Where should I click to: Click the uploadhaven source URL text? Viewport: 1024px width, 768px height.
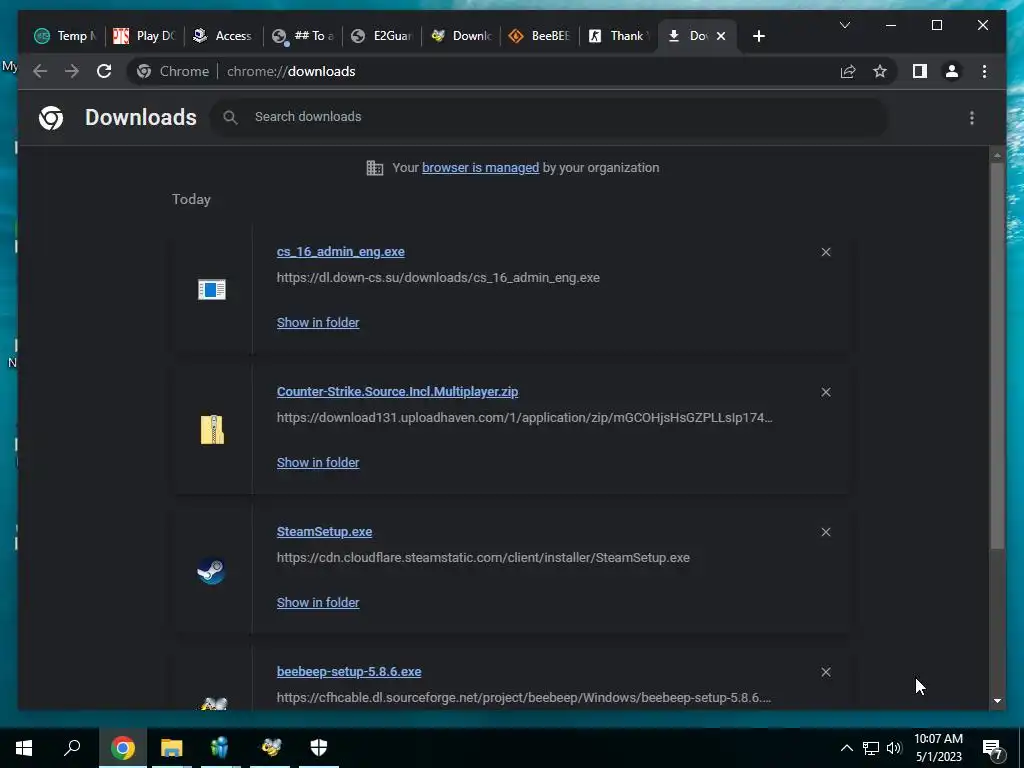(x=524, y=417)
